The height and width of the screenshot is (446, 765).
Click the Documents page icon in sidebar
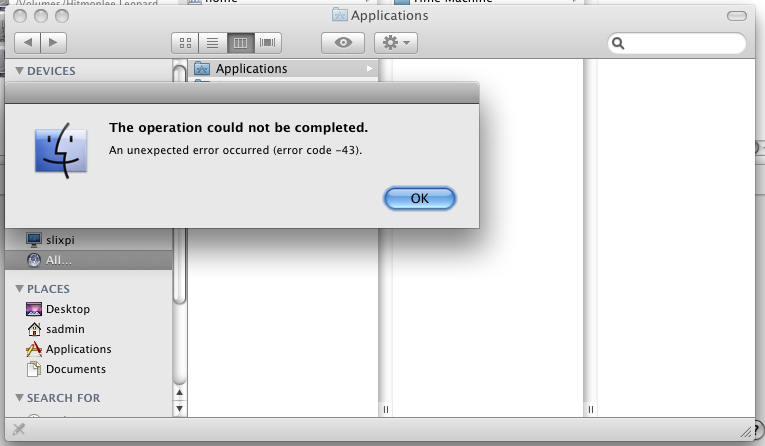[34, 369]
